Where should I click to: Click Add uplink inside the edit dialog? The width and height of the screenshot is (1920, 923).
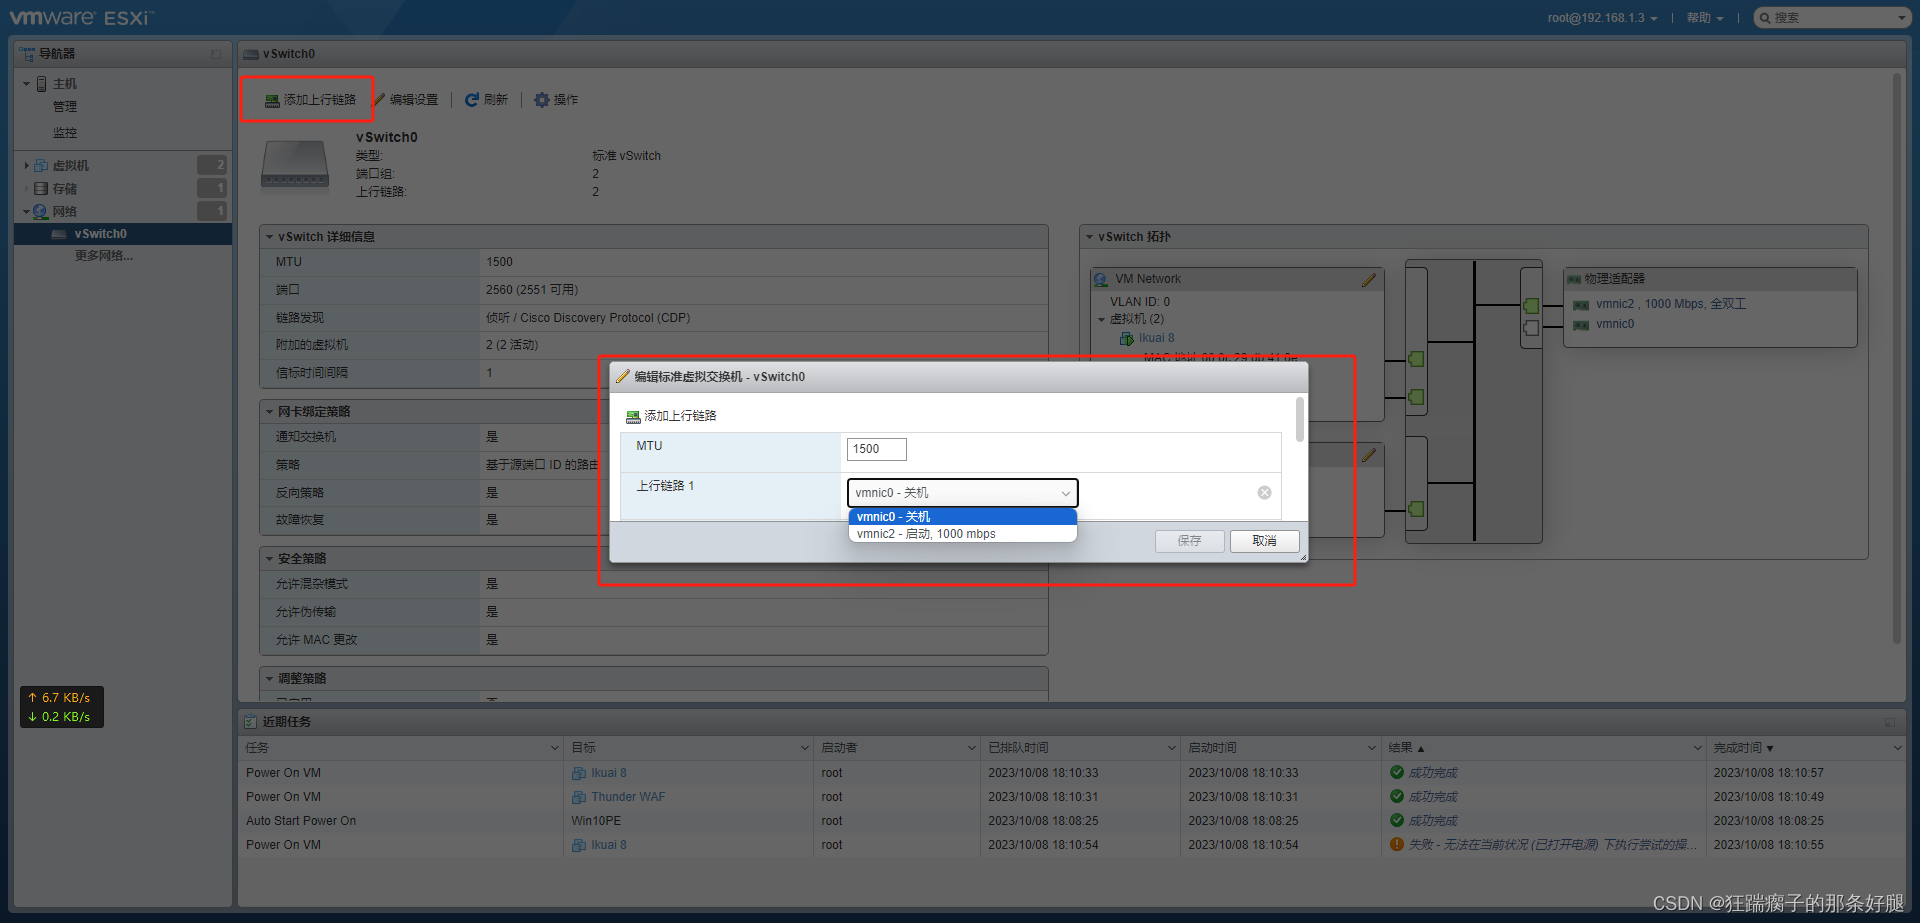click(671, 416)
